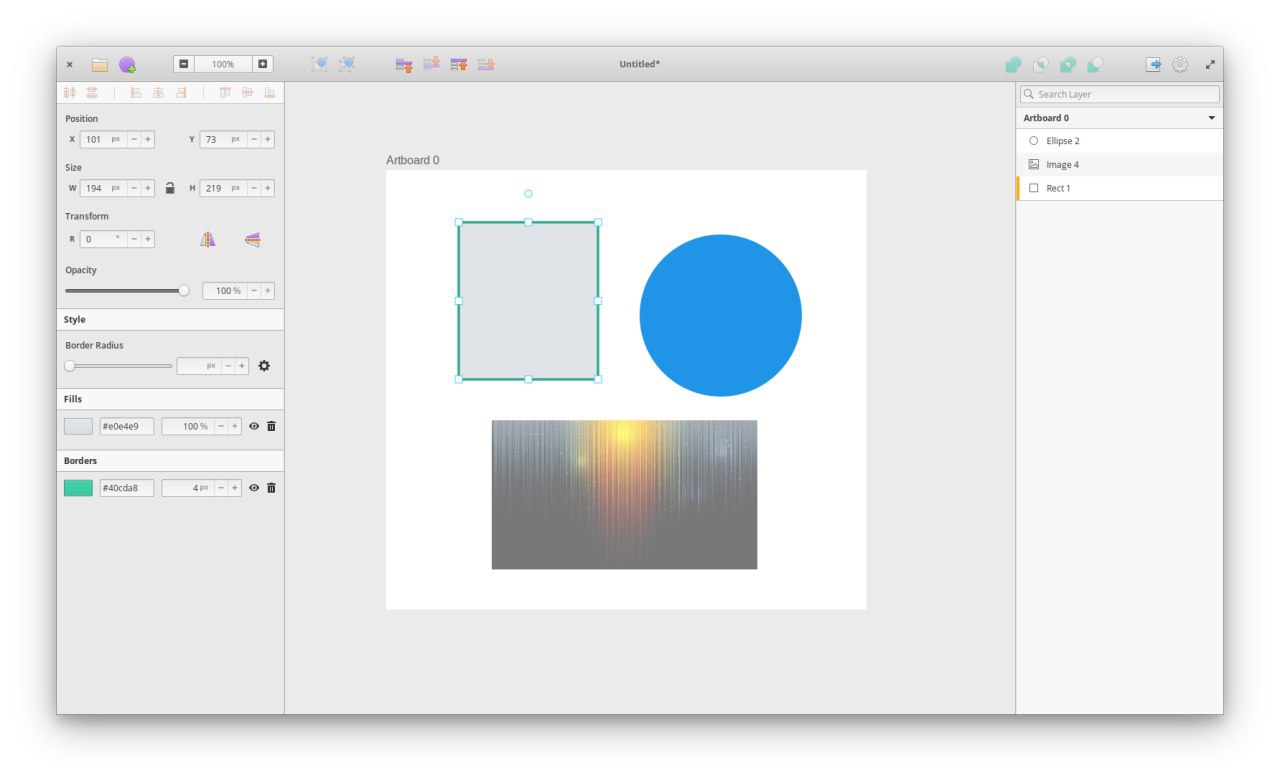This screenshot has height=781, width=1280.
Task: Toggle the size ratio lock
Action: tap(170, 188)
